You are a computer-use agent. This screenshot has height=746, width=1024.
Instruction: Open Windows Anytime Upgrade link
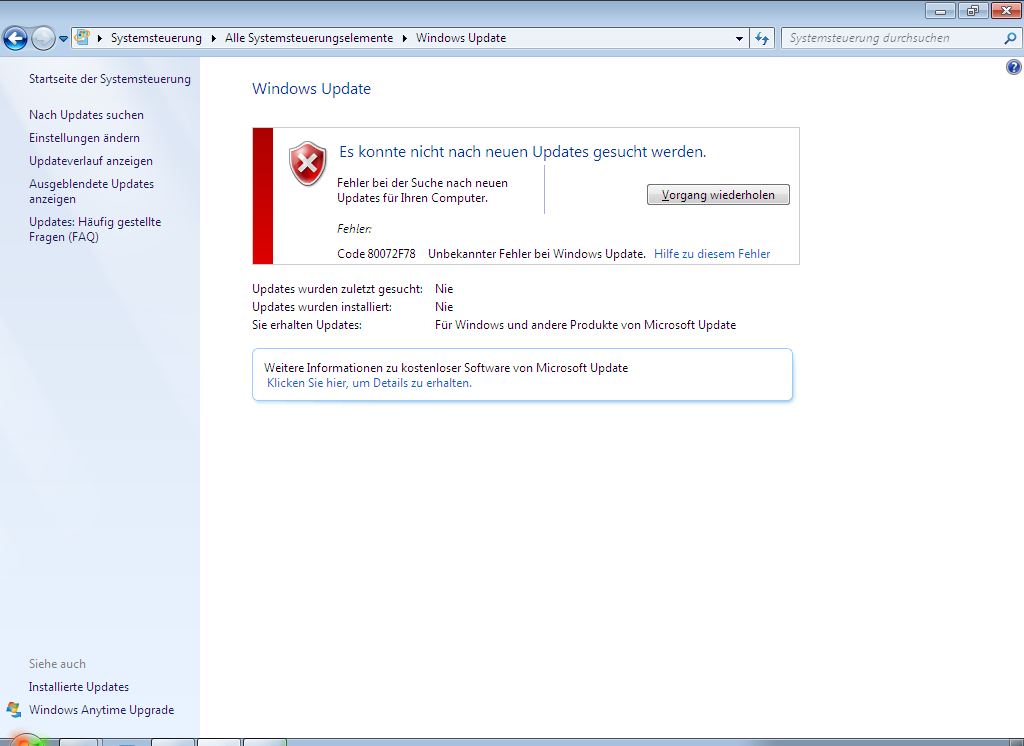point(101,710)
